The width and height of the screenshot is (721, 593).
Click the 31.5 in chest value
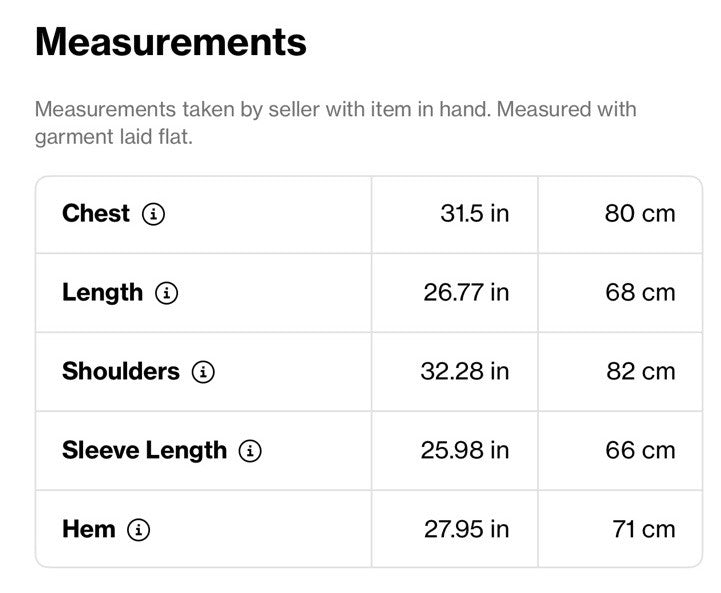(475, 214)
